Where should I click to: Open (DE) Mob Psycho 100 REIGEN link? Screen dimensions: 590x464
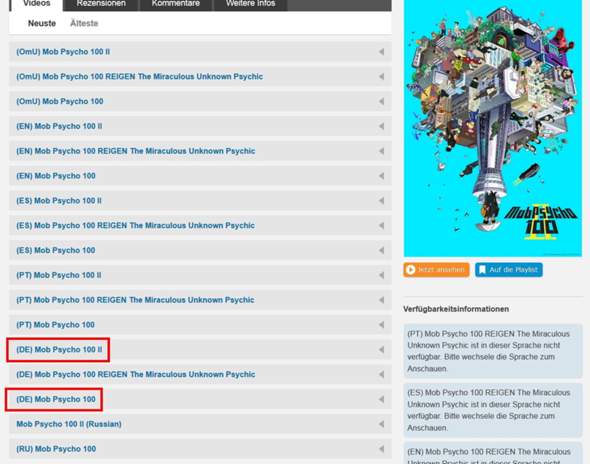tap(135, 375)
